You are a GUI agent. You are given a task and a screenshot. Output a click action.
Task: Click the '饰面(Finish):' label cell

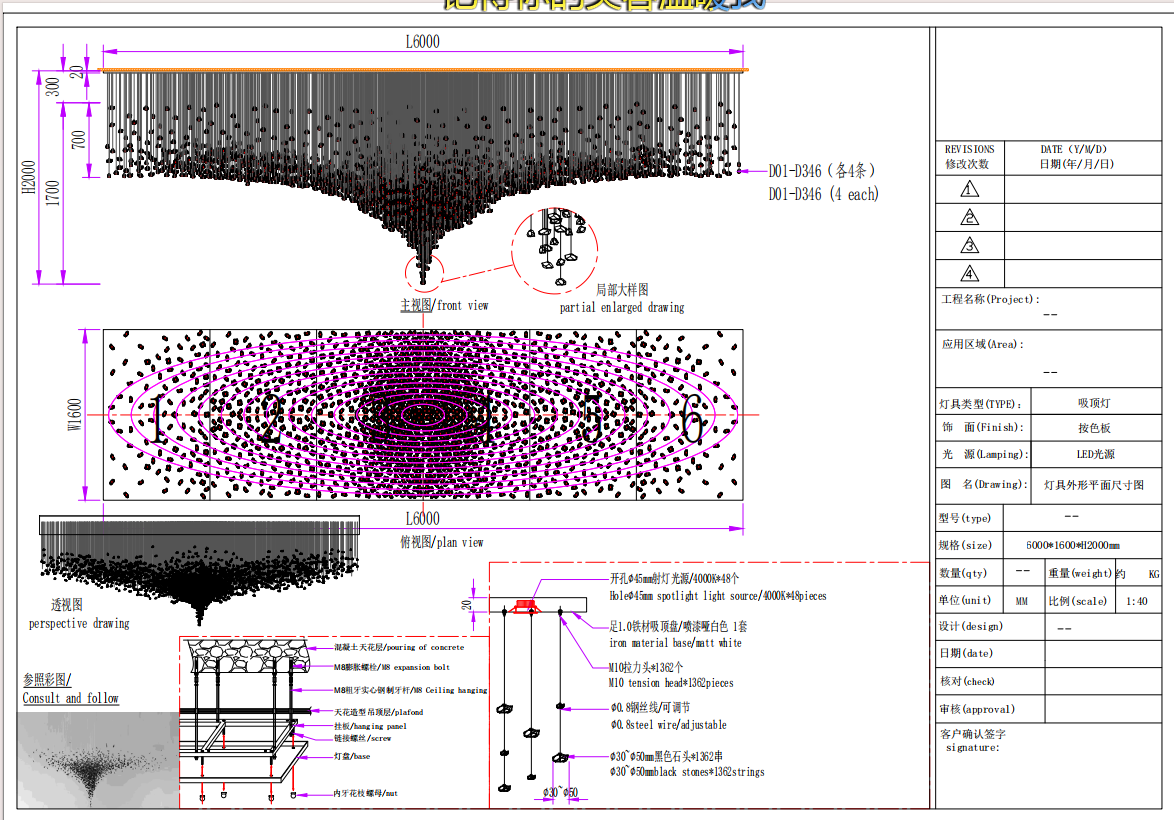983,427
